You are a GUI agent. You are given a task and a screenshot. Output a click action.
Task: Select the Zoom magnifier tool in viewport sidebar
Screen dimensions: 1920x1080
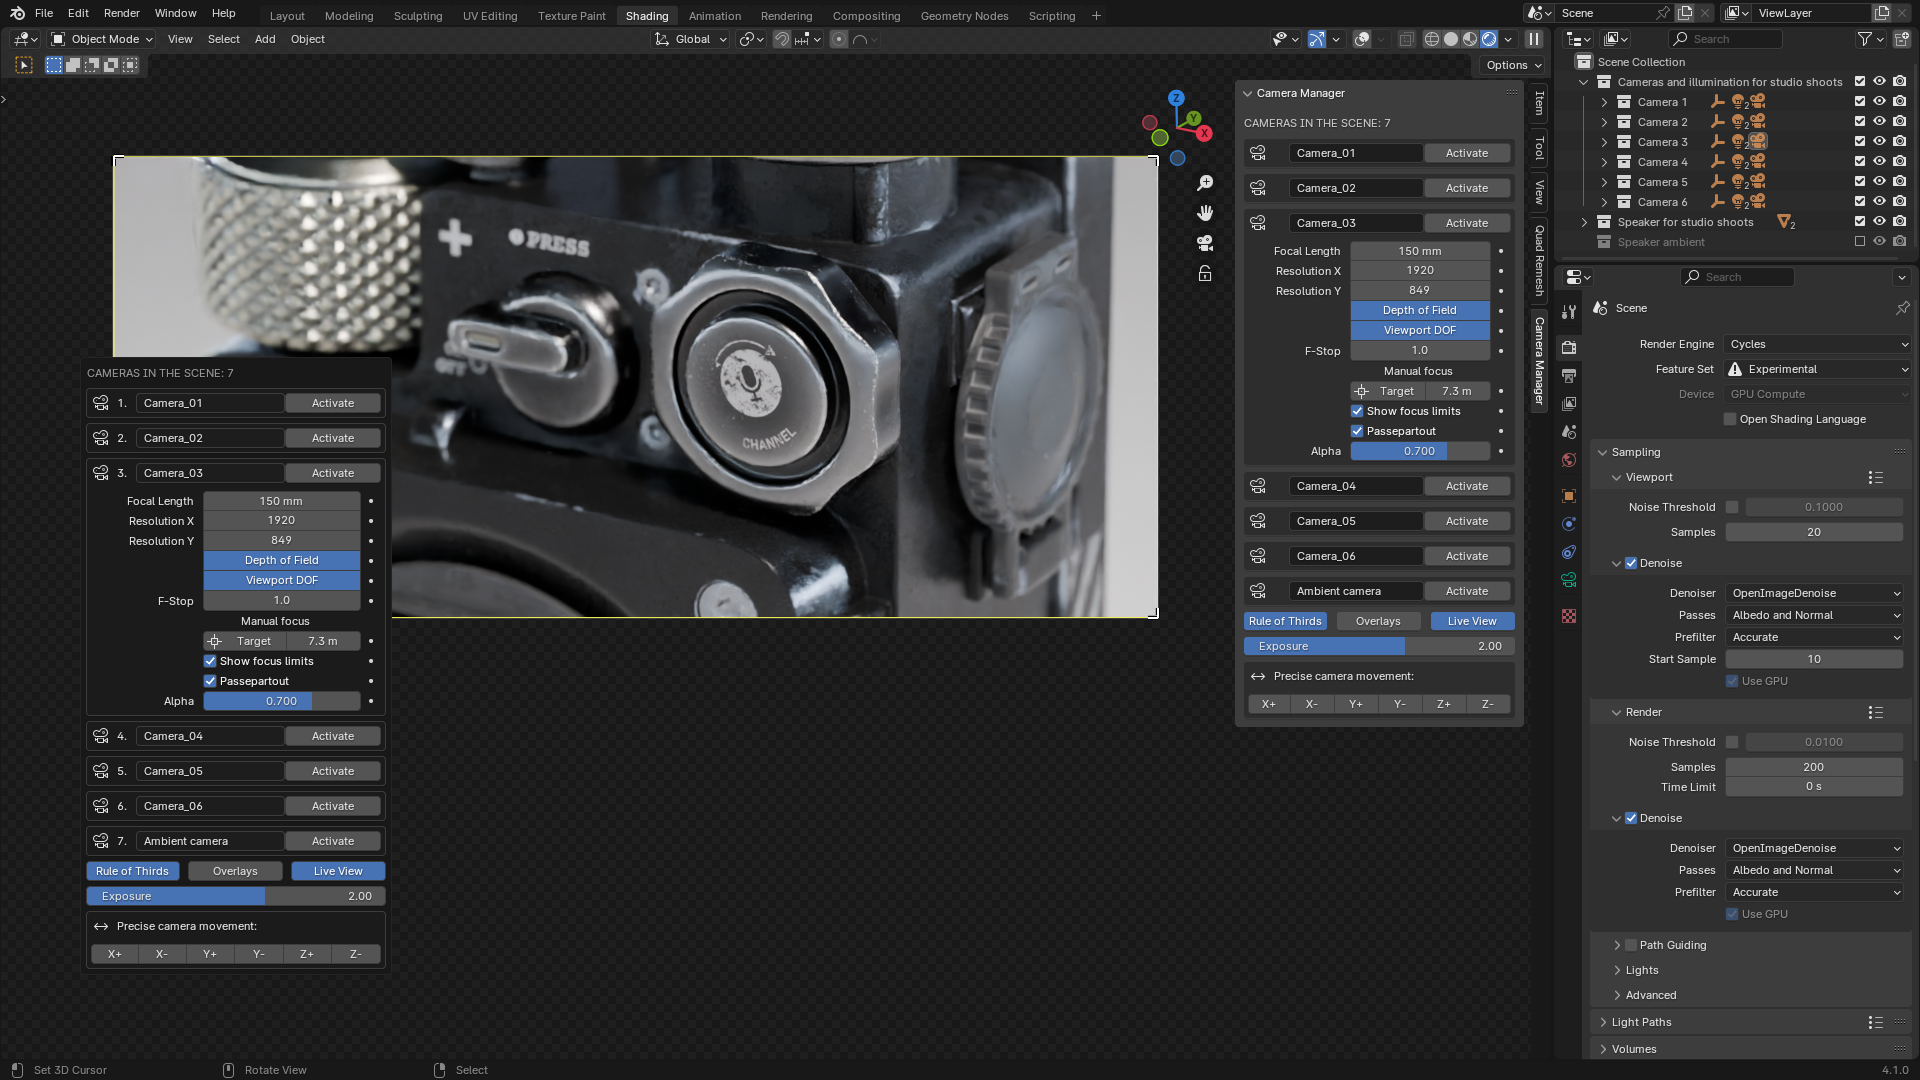click(x=1204, y=183)
